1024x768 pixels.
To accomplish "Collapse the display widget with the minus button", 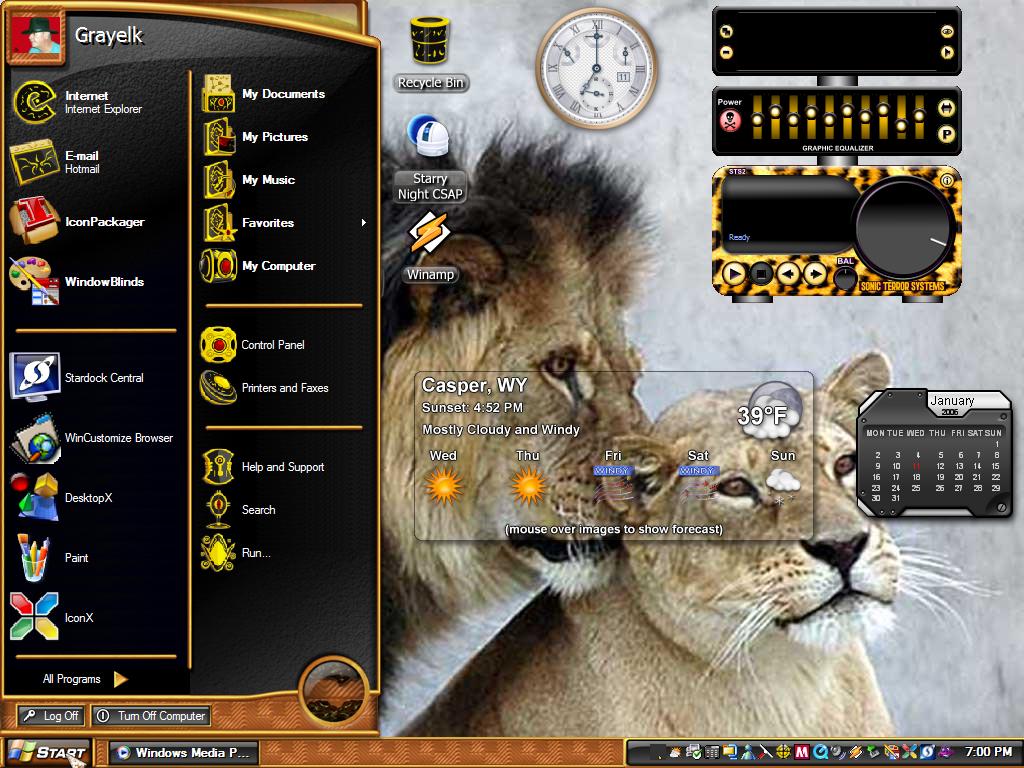I will 726,52.
